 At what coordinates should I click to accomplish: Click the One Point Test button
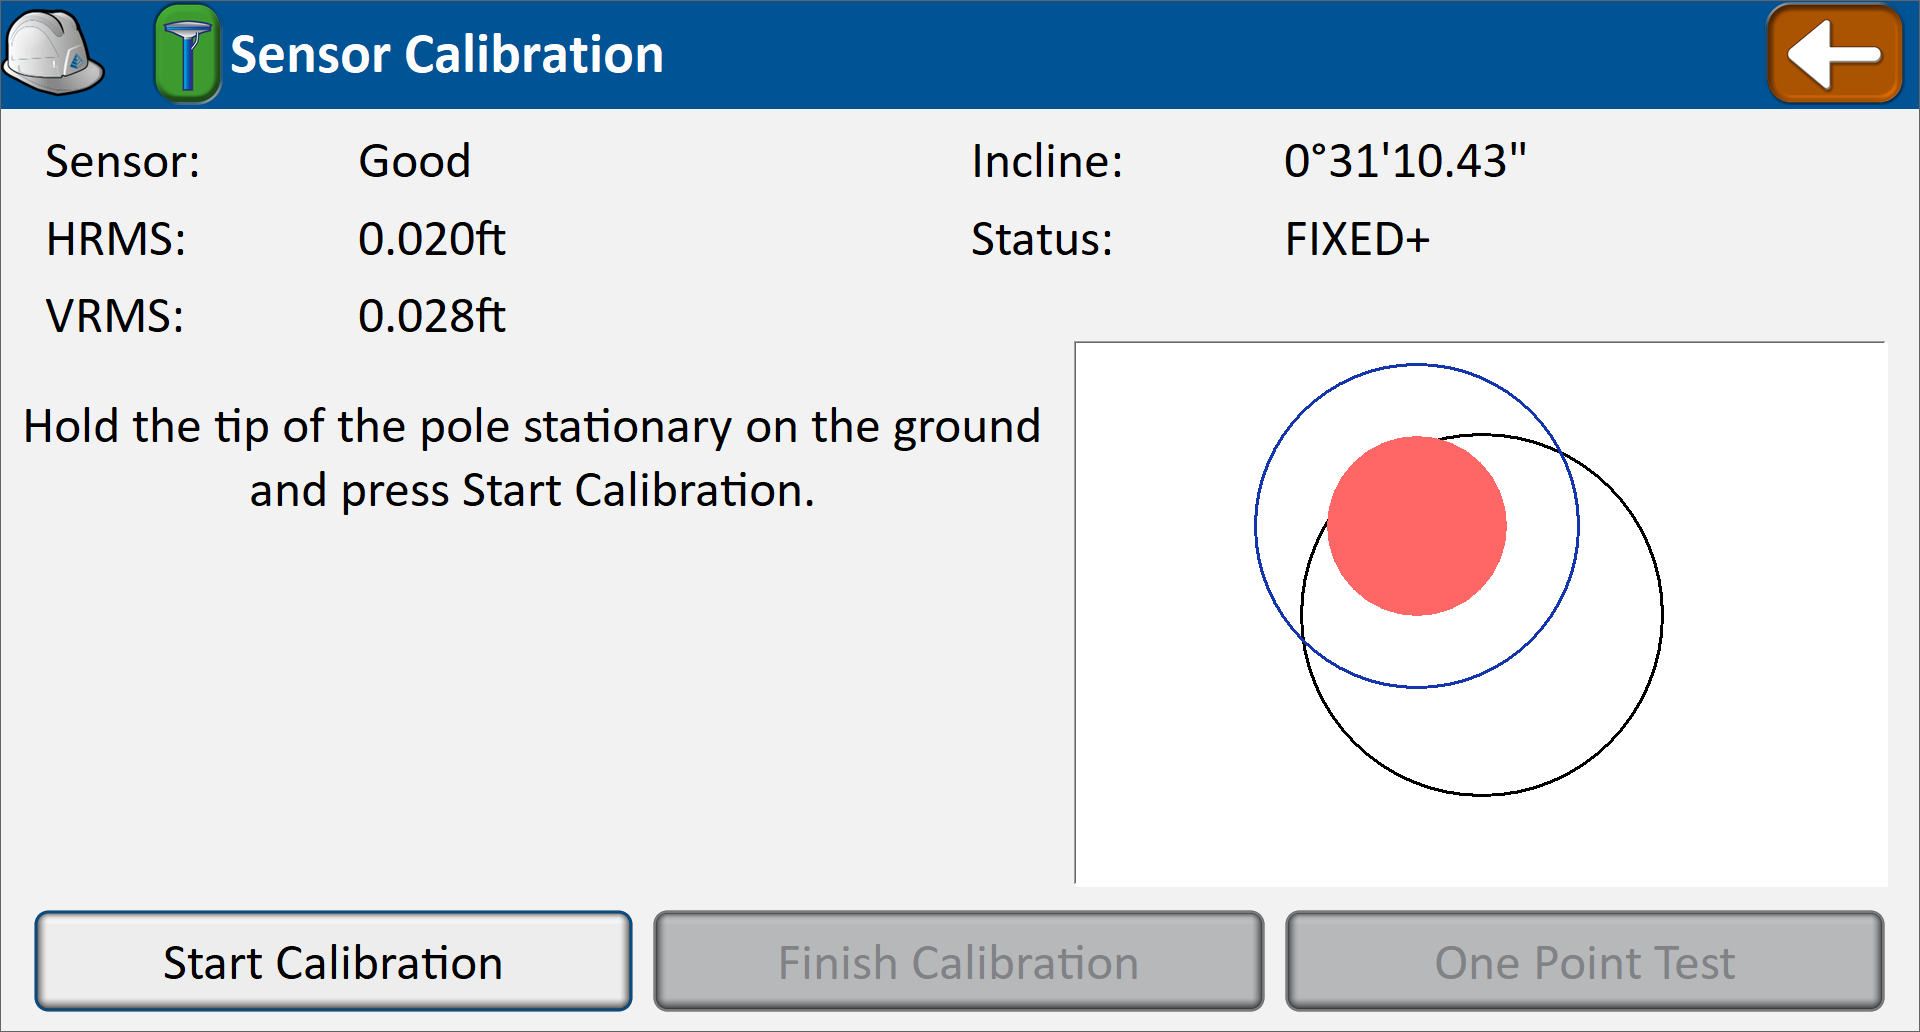click(1585, 961)
